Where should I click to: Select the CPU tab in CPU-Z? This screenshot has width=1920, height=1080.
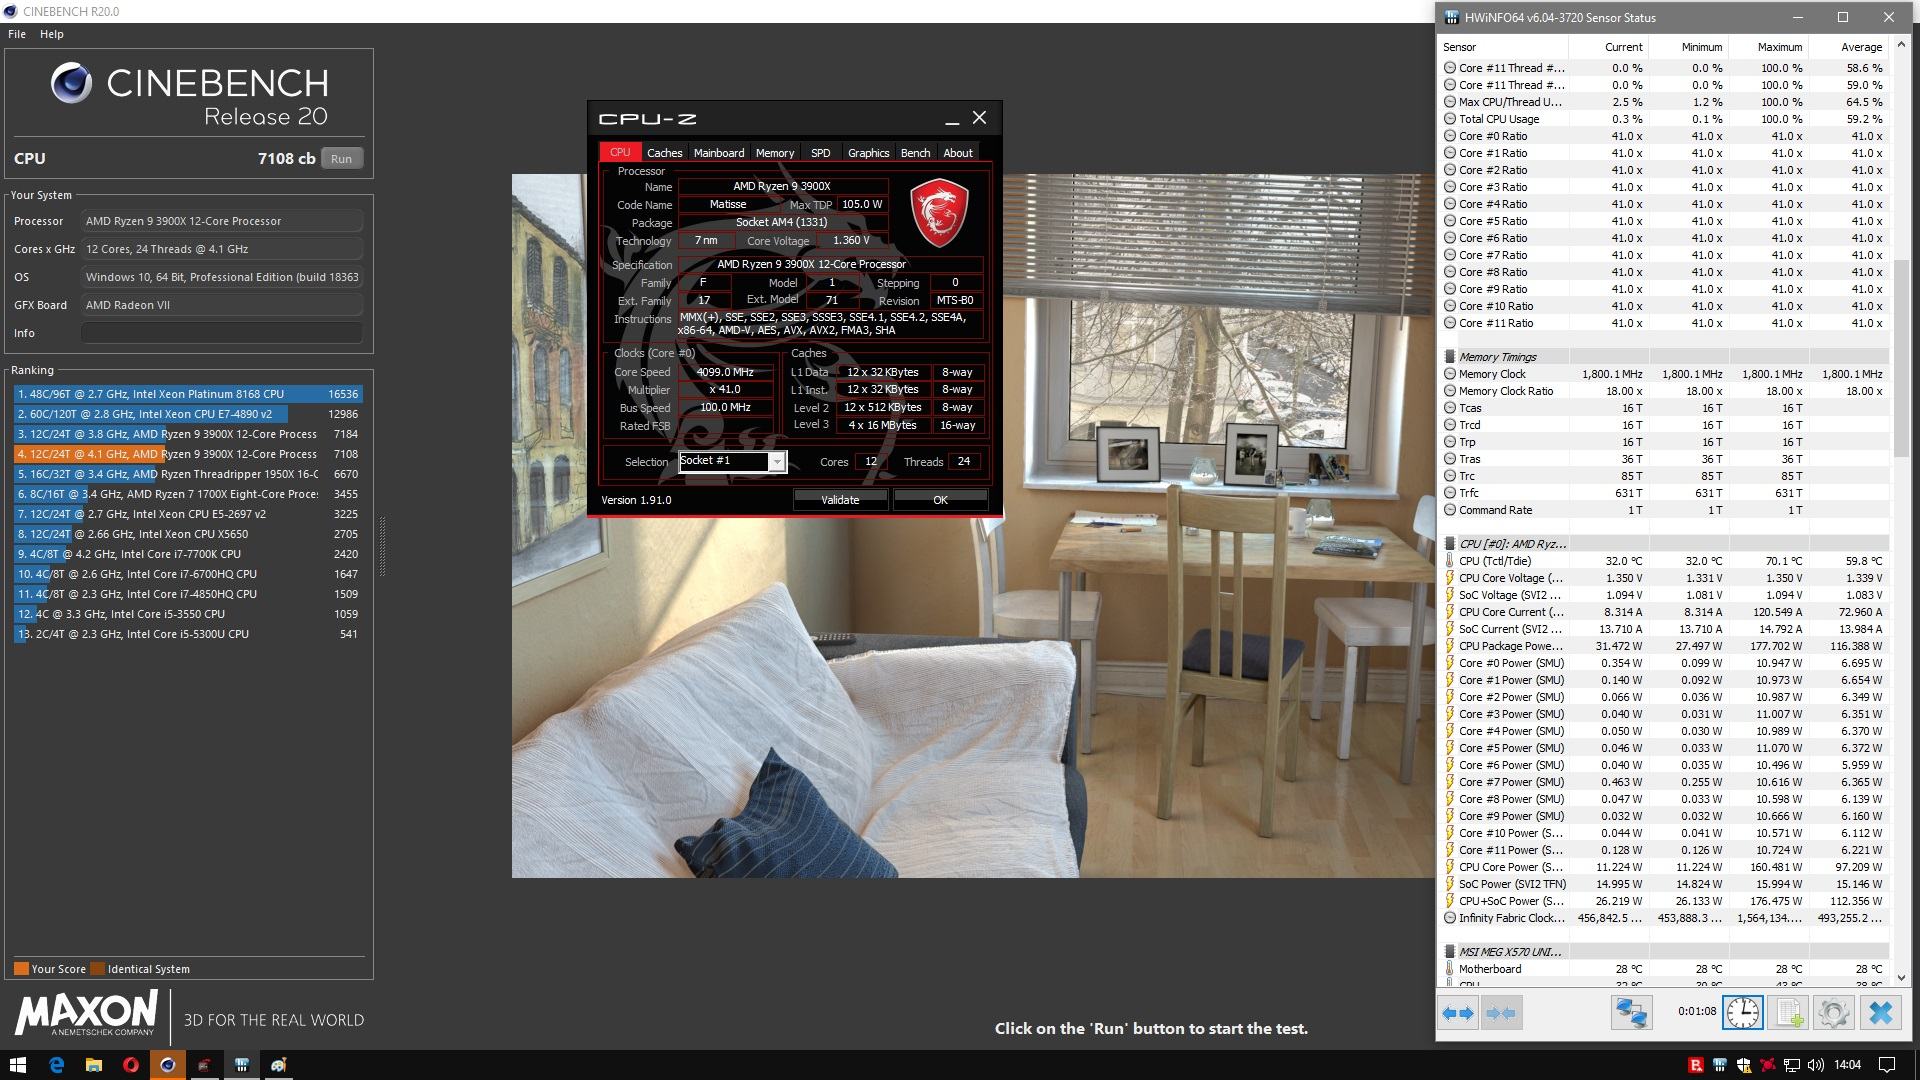pos(620,152)
